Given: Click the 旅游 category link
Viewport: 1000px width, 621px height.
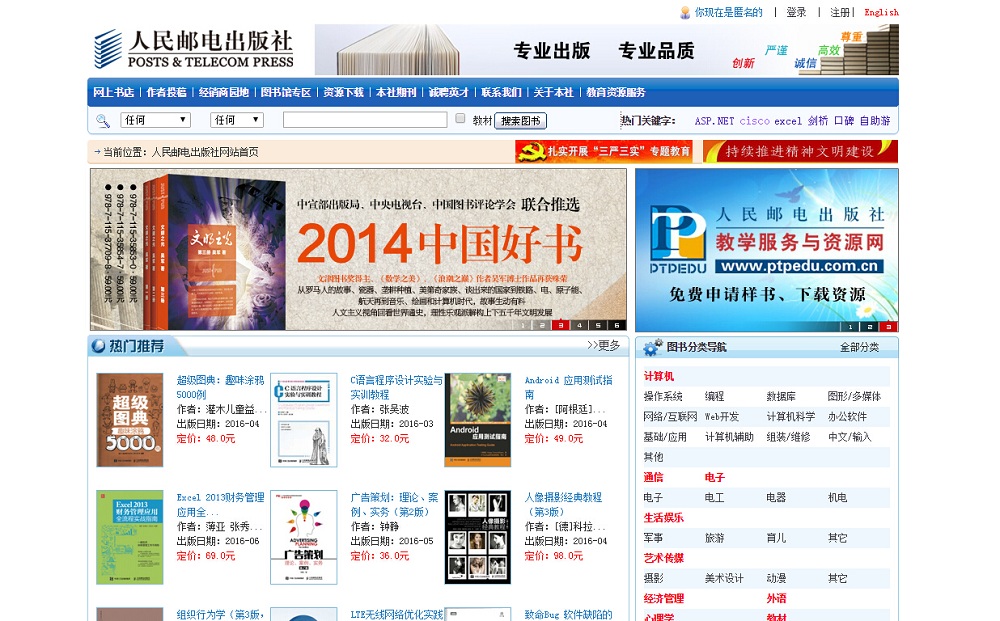Looking at the screenshot, I should (x=714, y=538).
